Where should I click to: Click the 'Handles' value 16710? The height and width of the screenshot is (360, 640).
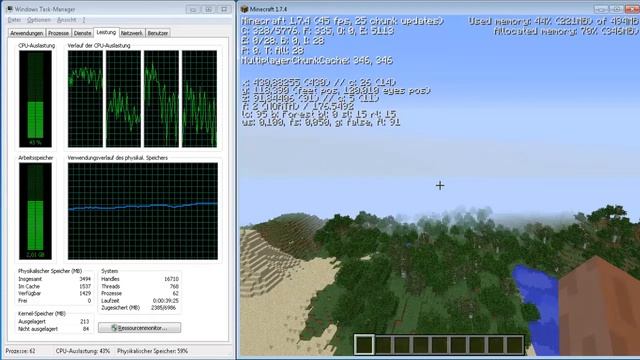coord(171,279)
